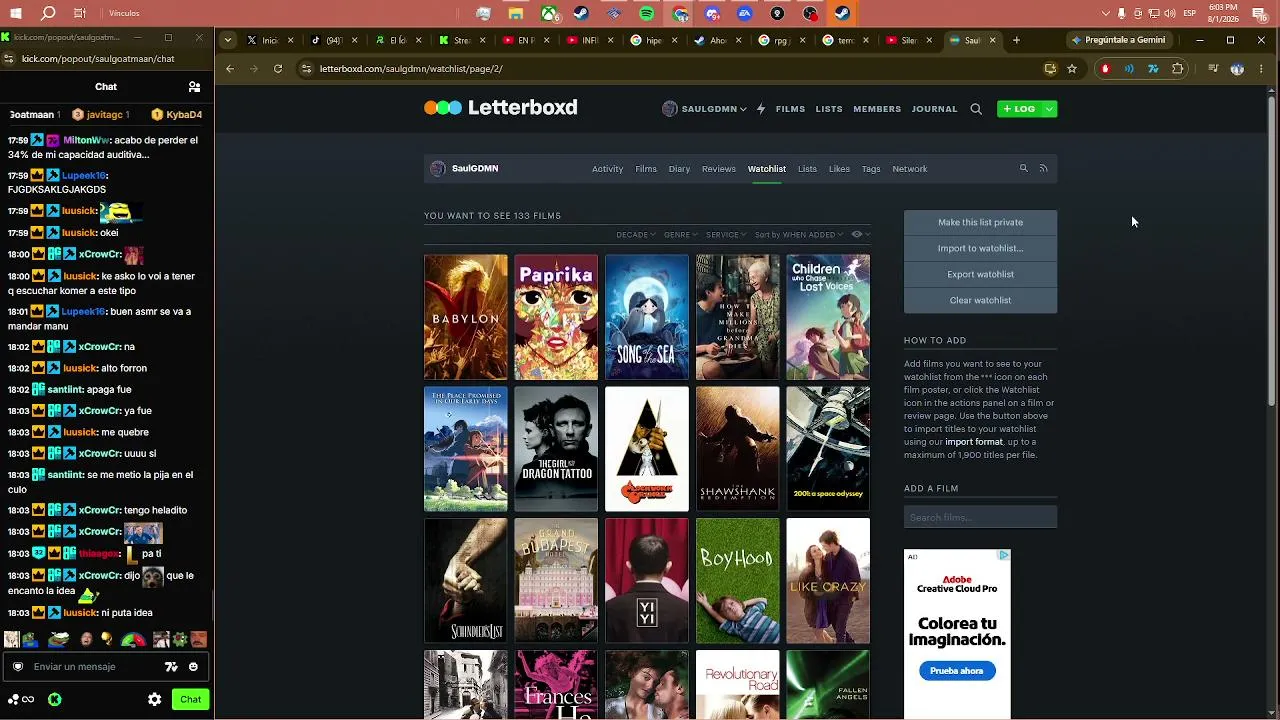Screen dimensions: 1280x720
Task: Expand the Service filter dropdown
Action: (726, 235)
